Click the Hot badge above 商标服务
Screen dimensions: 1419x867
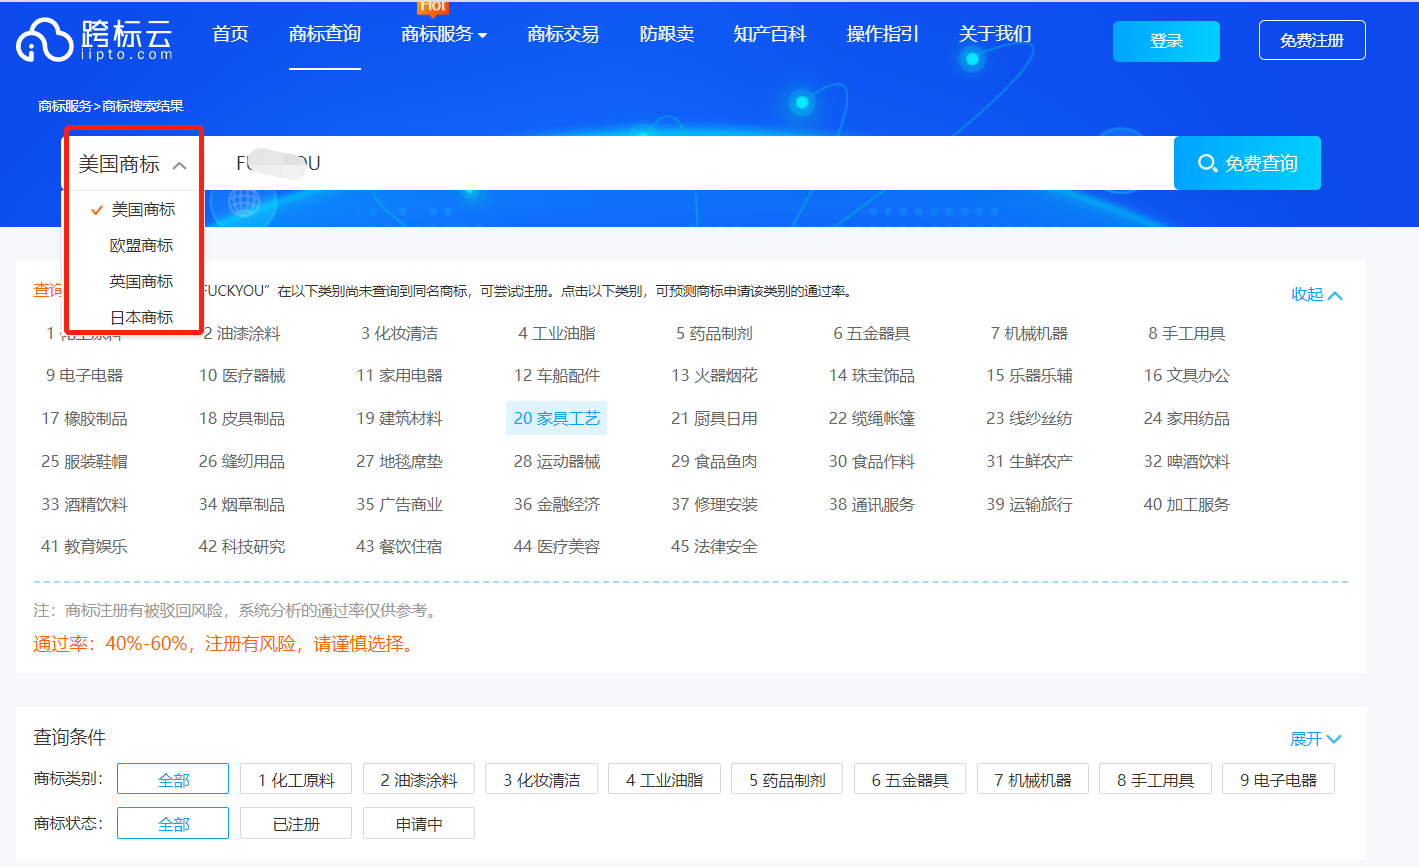tap(432, 7)
